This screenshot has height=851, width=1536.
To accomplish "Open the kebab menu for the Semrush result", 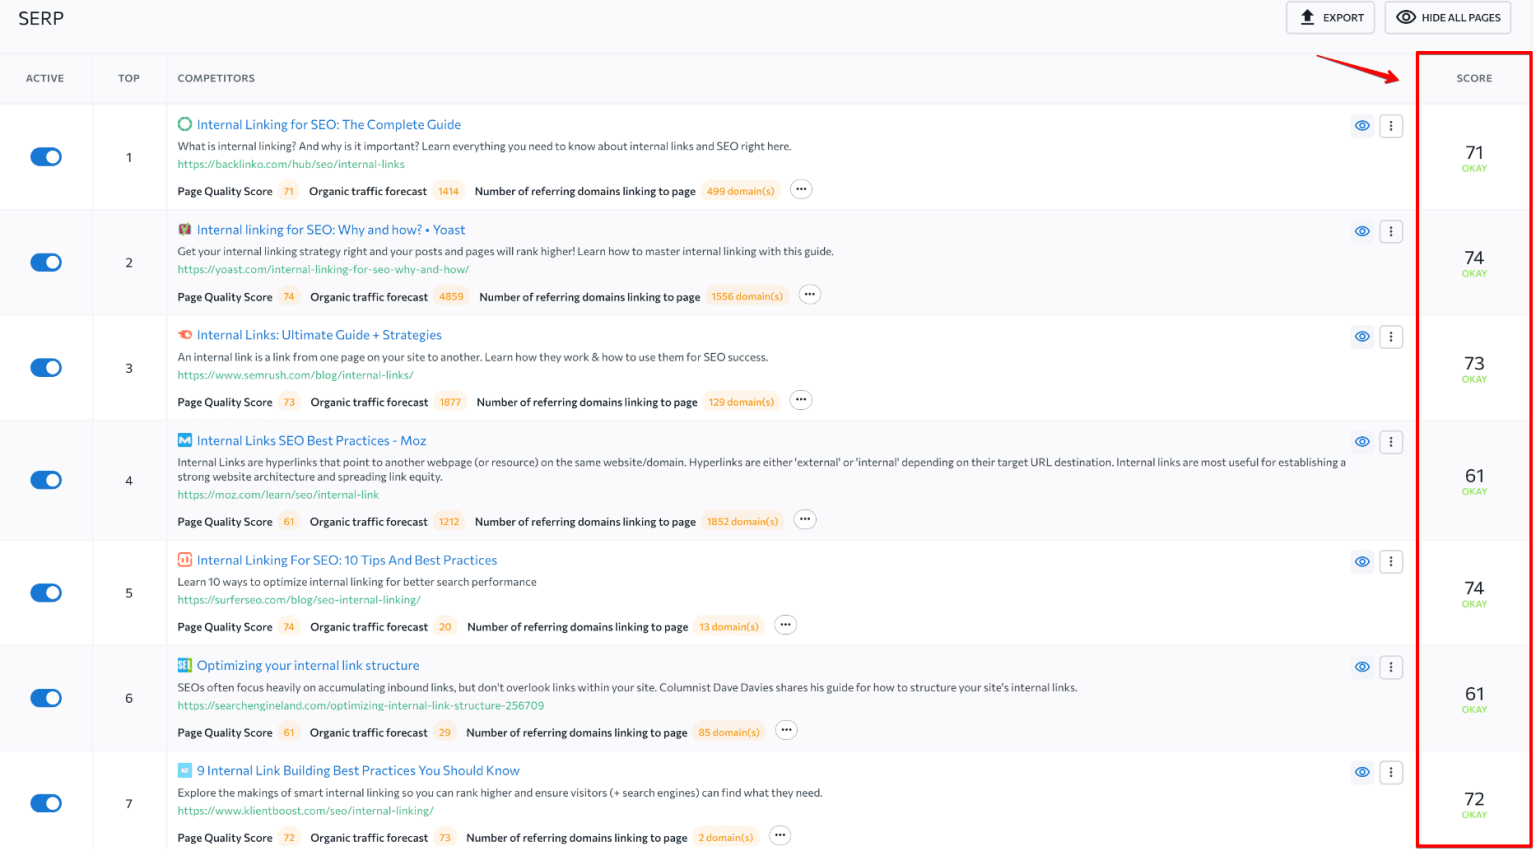I will coord(1391,337).
